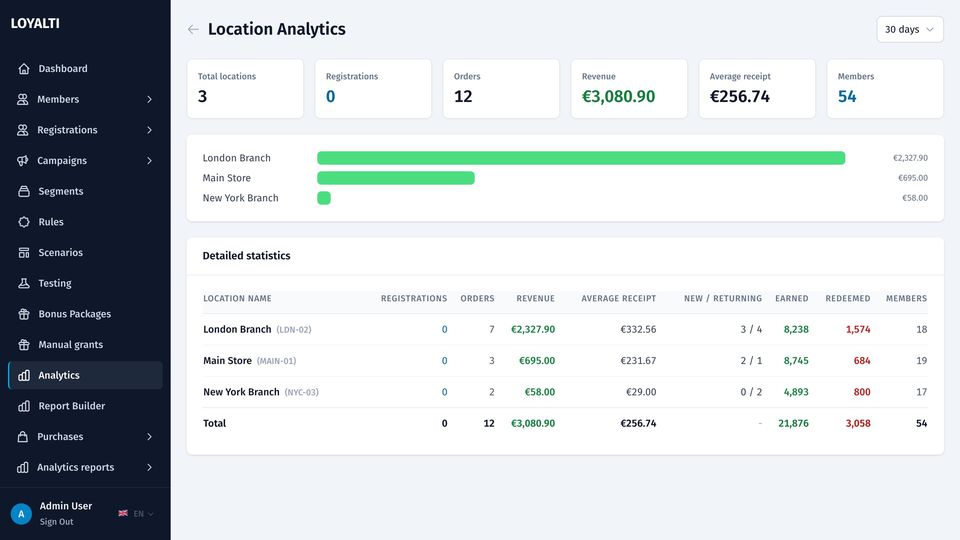Click the 1,574 redeemed value cell
This screenshot has width=960, height=540.
858,329
